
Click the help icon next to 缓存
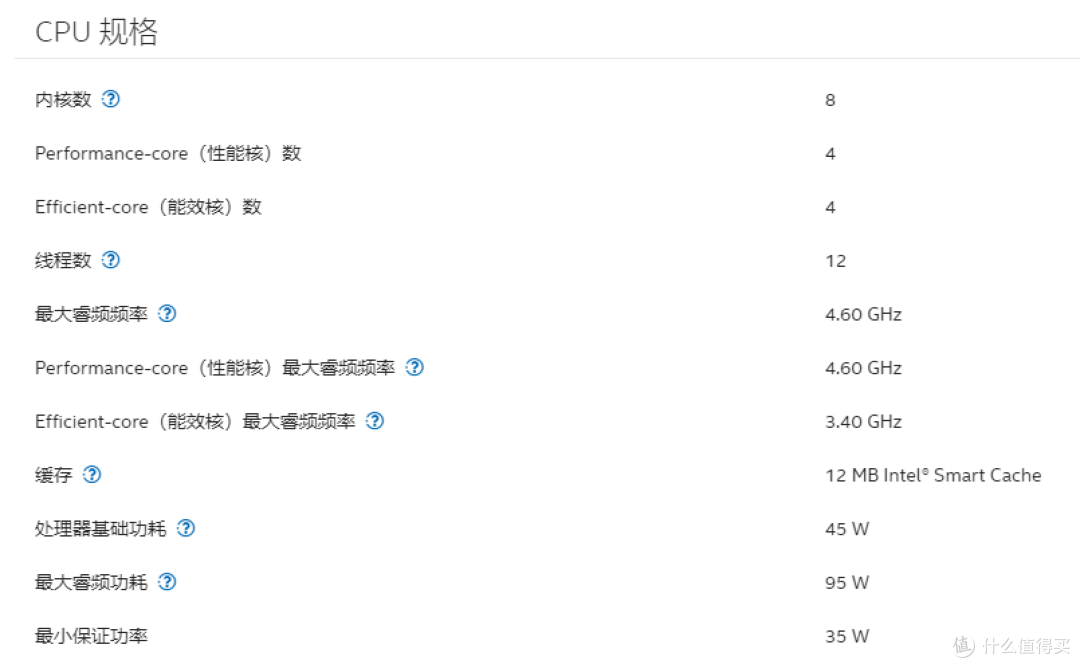pyautogui.click(x=92, y=475)
